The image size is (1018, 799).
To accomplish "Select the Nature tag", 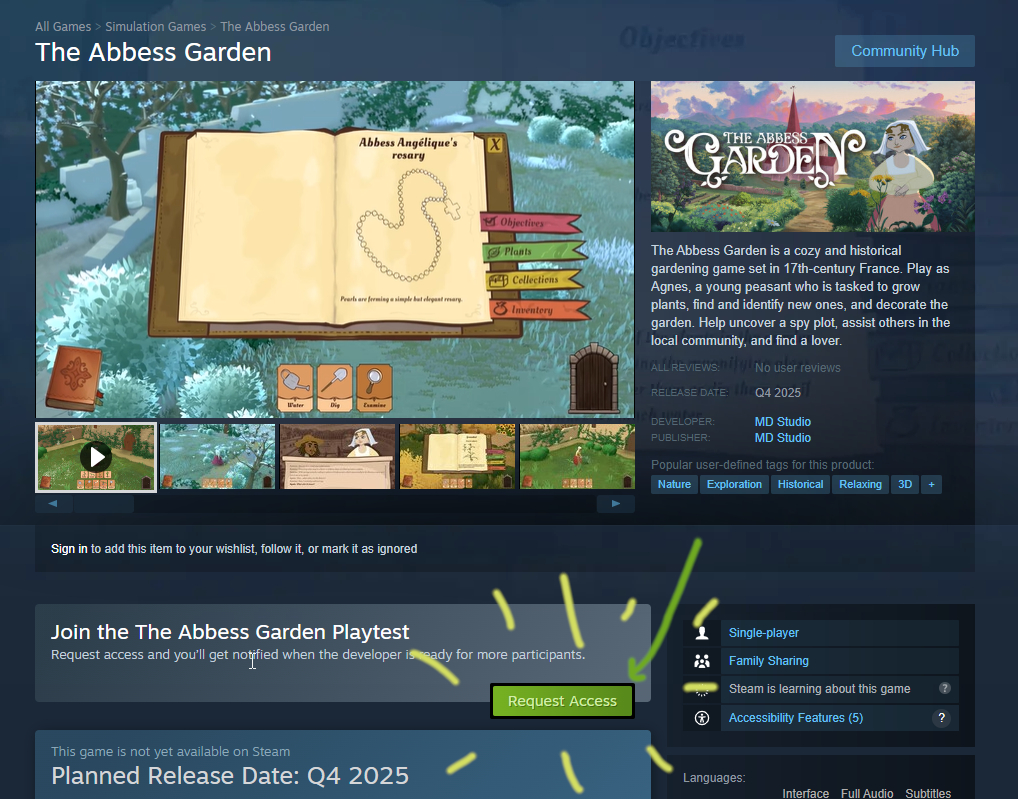I will [x=674, y=484].
